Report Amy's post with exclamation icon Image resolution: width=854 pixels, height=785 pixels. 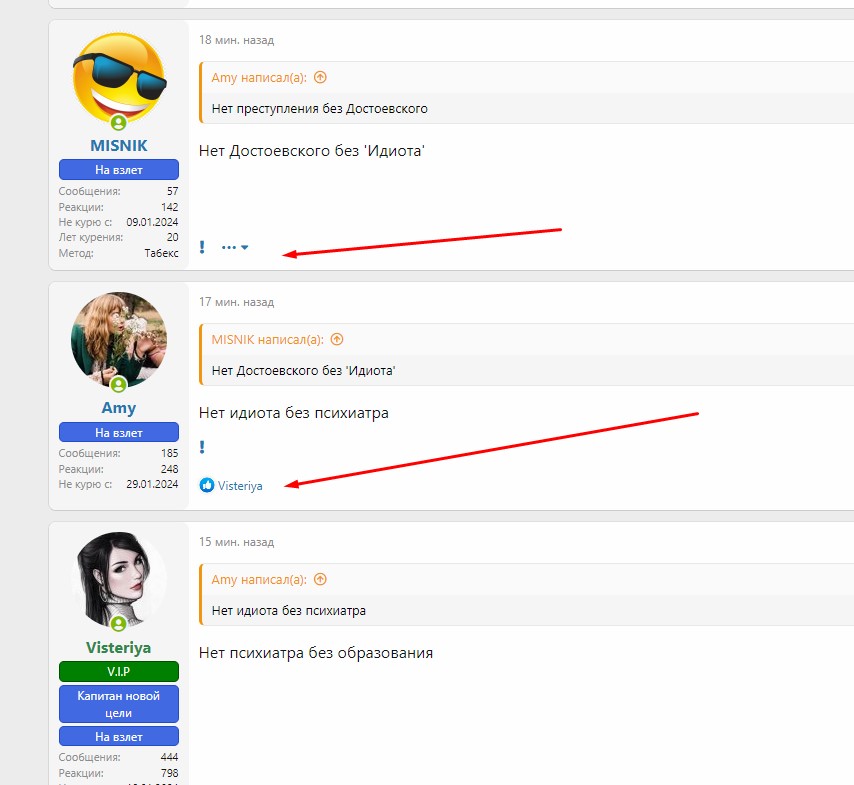pos(202,447)
